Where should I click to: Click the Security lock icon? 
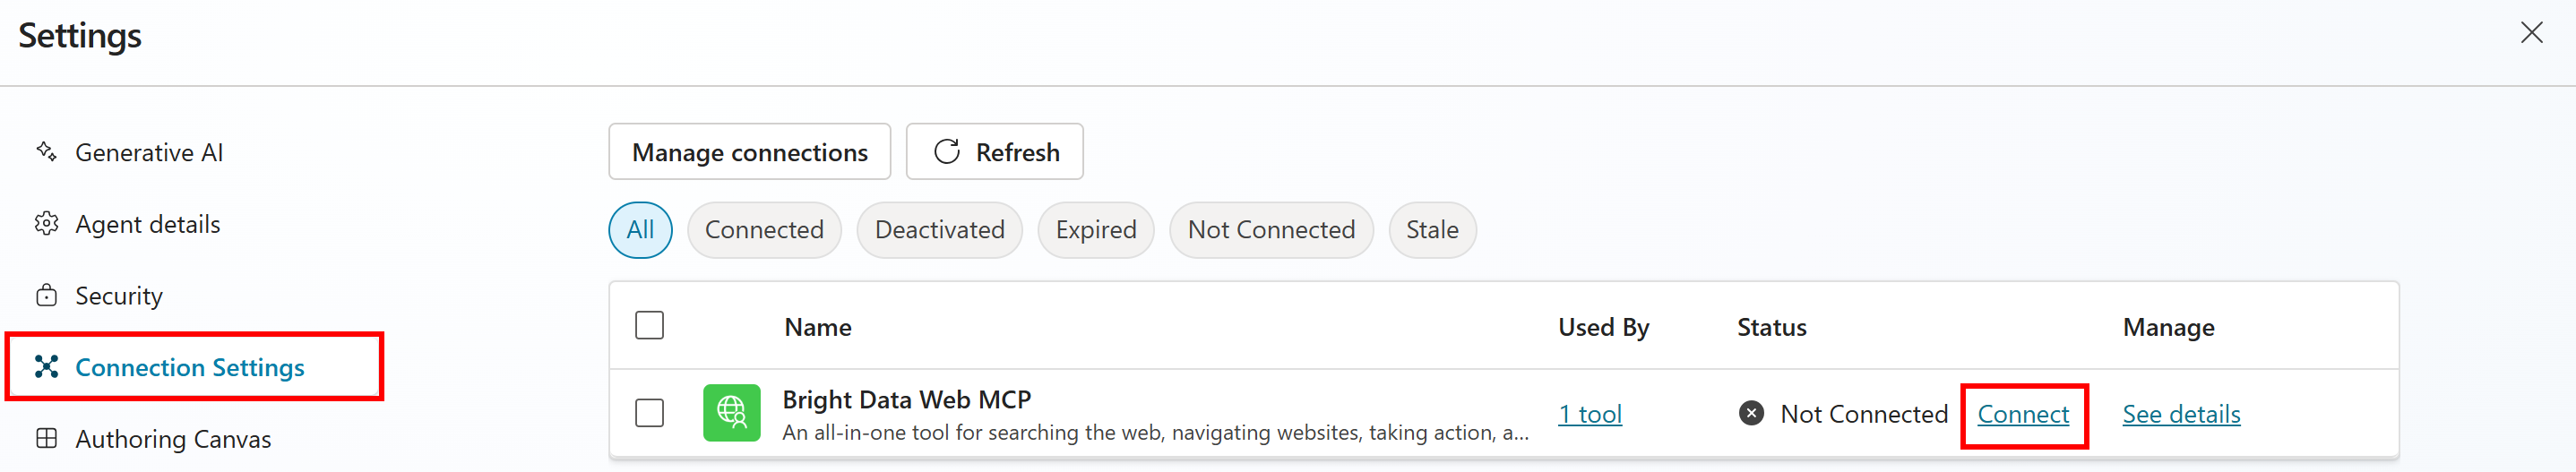coord(46,296)
